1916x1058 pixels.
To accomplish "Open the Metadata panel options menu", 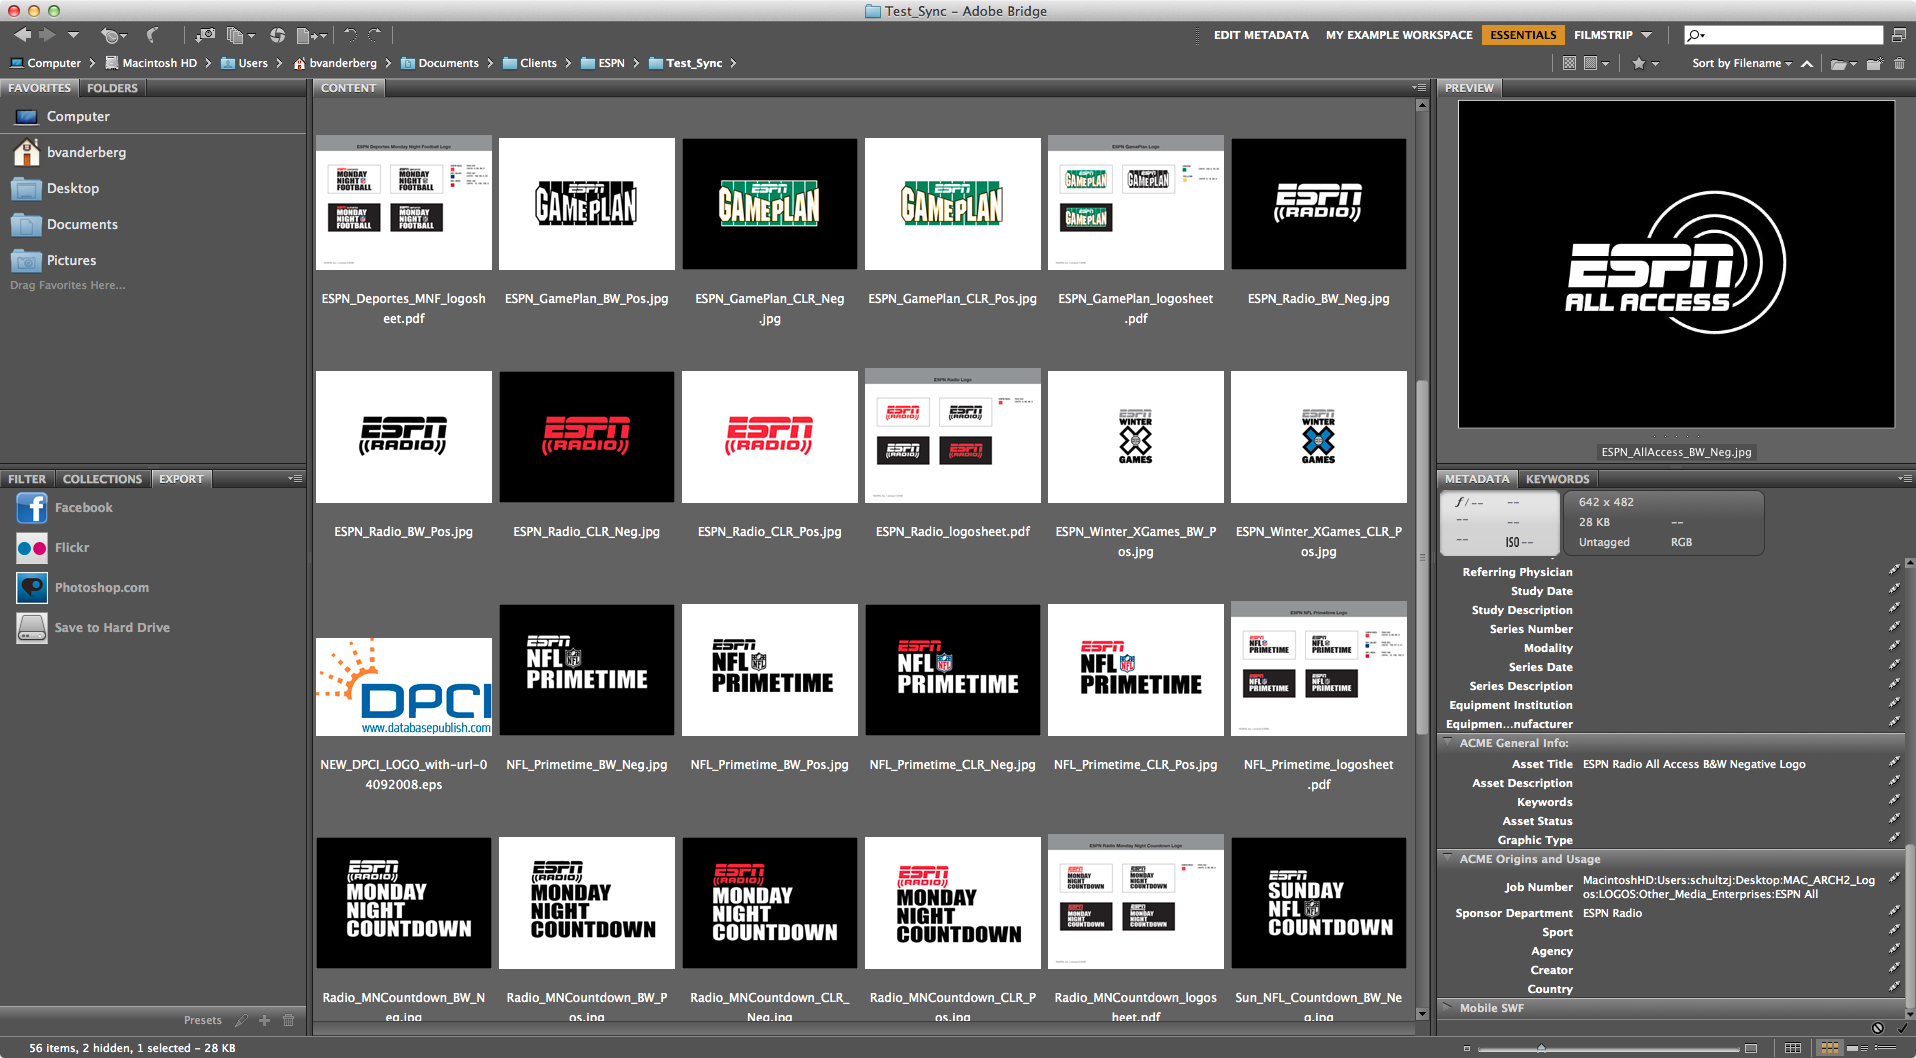I will [x=1904, y=479].
